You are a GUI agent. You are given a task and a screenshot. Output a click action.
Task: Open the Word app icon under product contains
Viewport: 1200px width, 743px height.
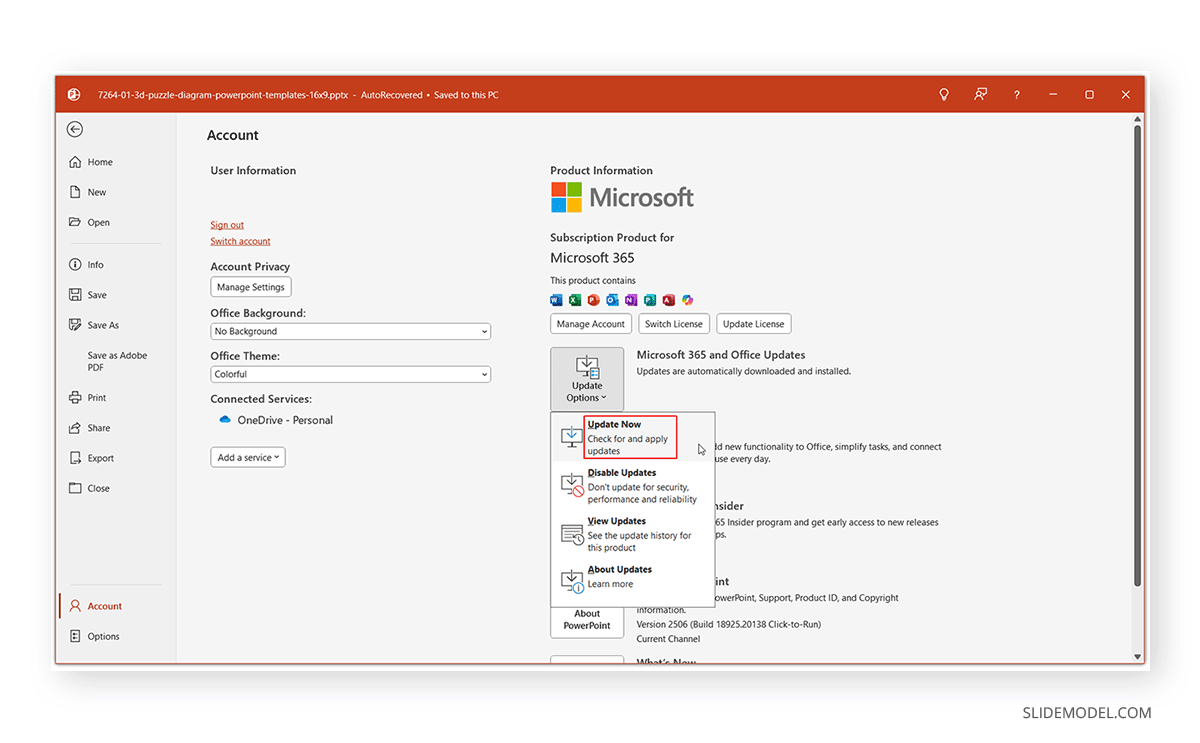[557, 299]
